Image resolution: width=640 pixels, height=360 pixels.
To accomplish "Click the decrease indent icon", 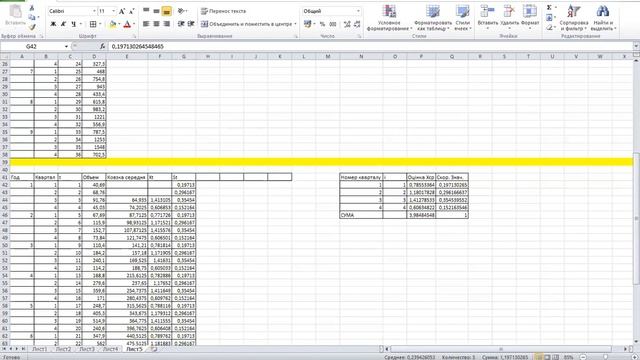I will pos(181,24).
